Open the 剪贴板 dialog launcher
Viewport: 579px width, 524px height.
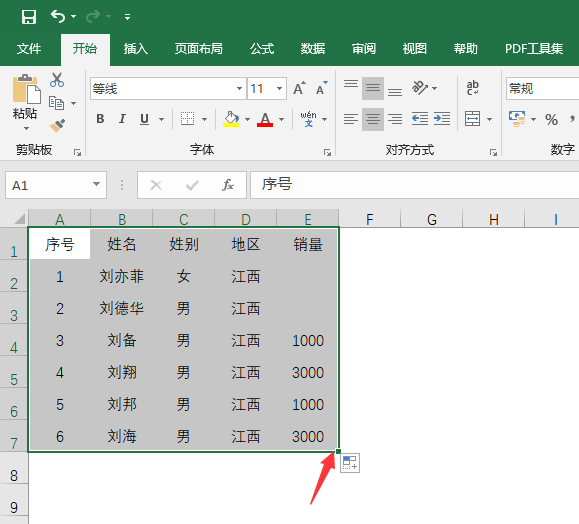77,153
